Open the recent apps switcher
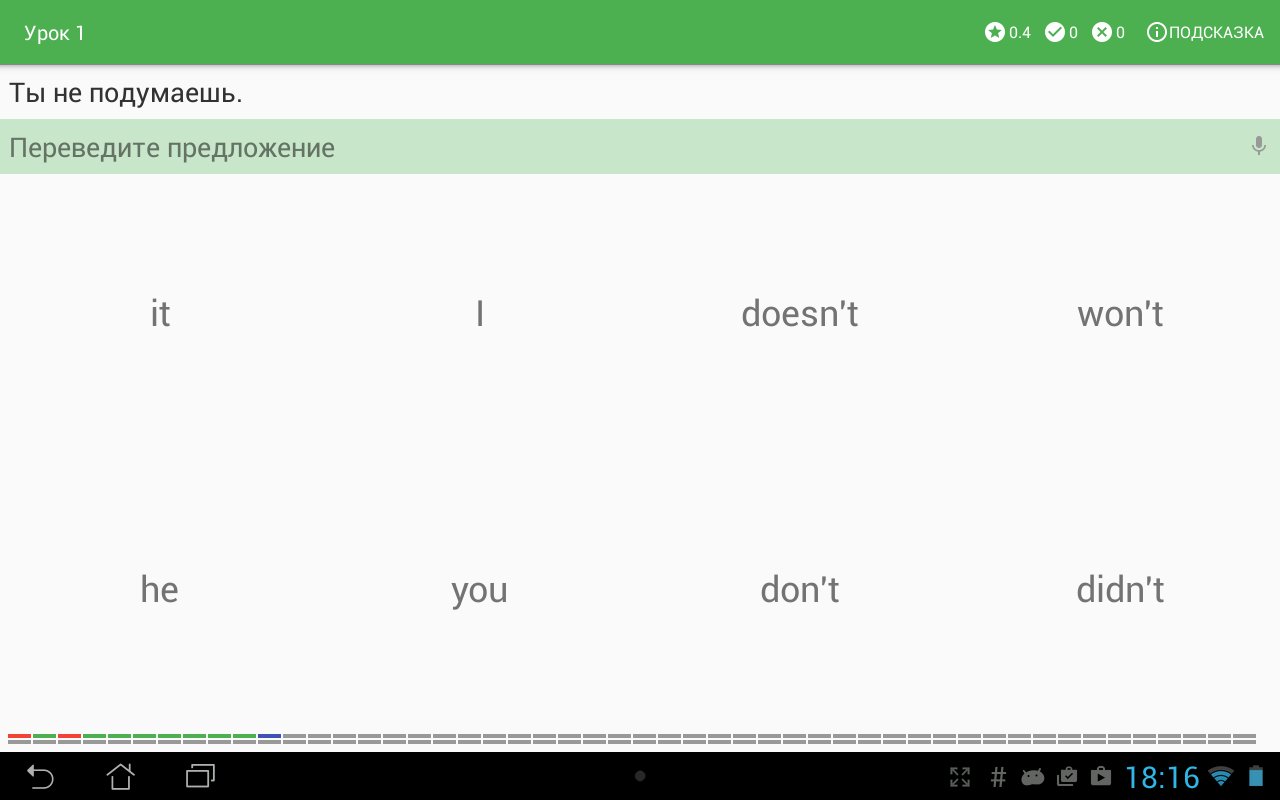The width and height of the screenshot is (1280, 800). tap(200, 776)
